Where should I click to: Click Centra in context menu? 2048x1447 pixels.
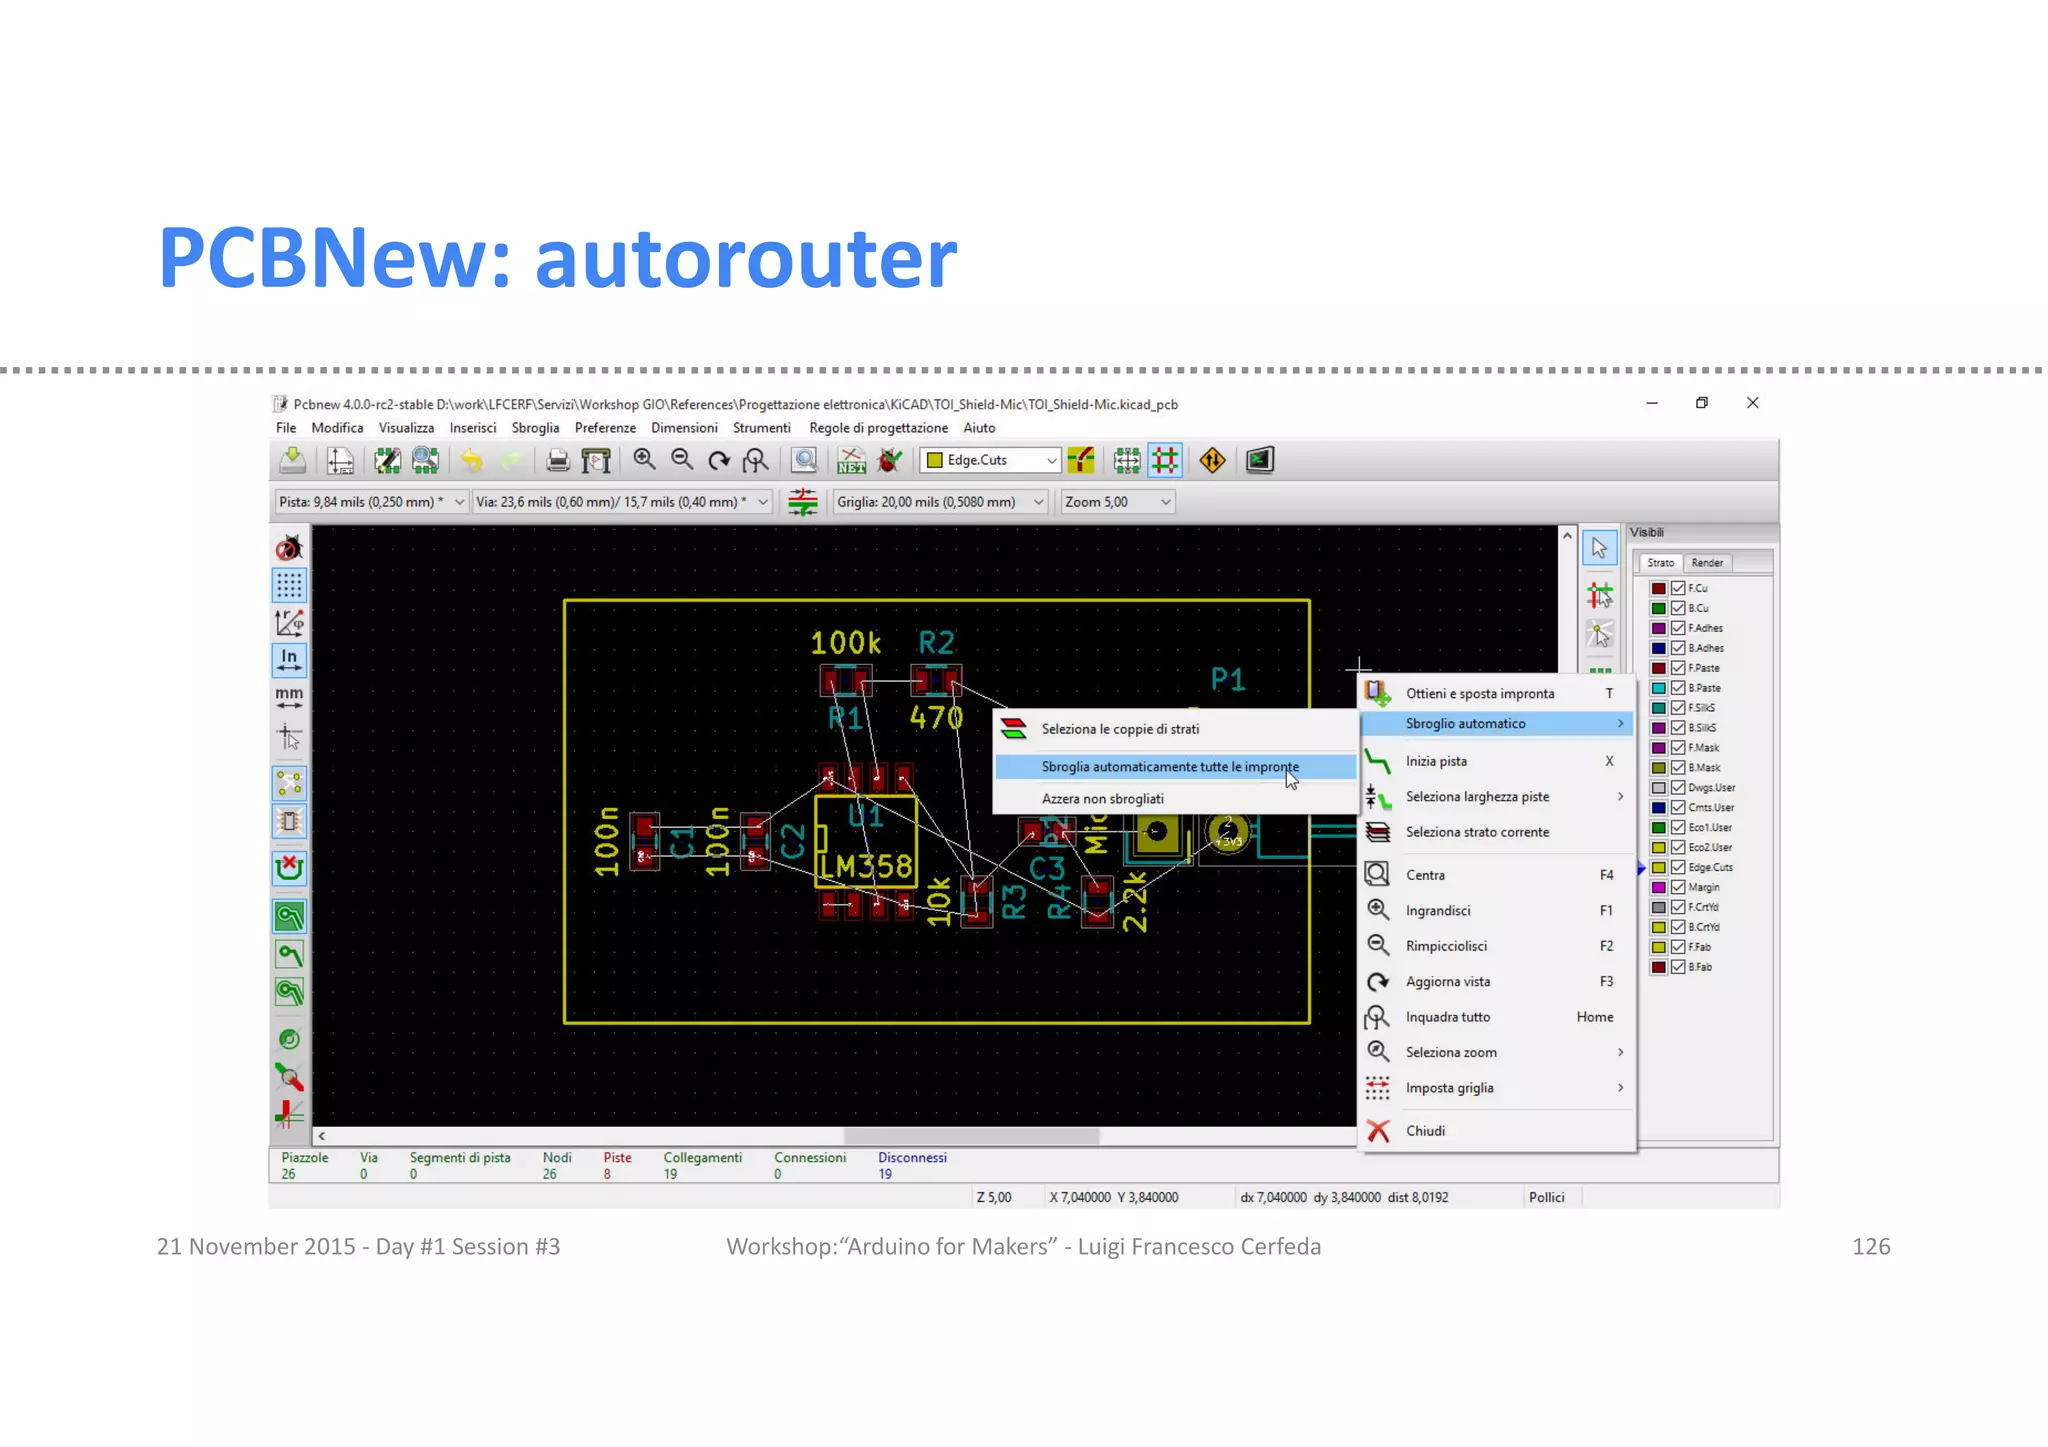point(1497,875)
